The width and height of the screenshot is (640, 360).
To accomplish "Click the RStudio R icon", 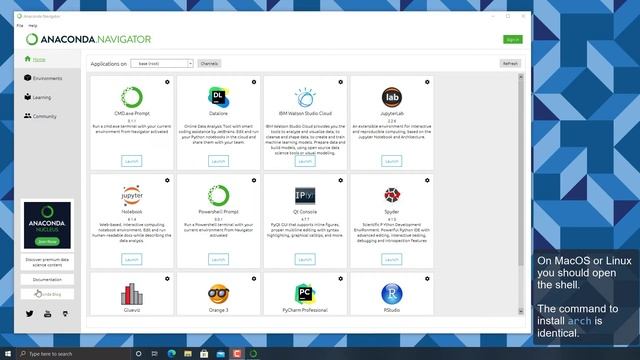I will 391,294.
